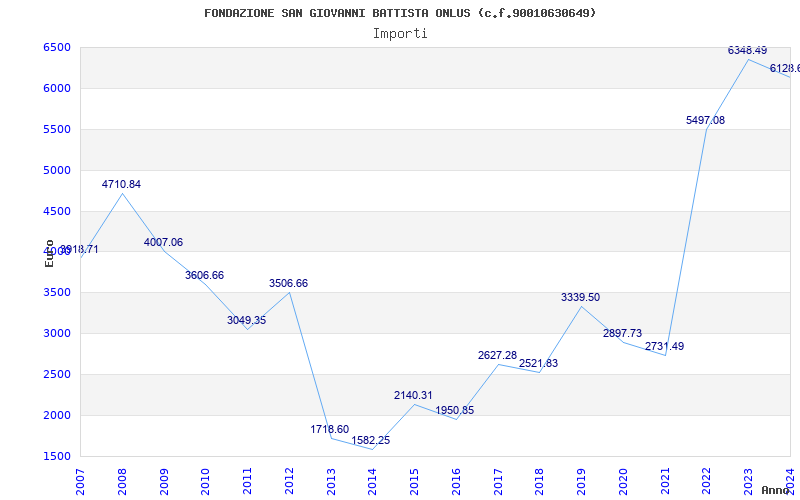Select the 3339.50 data label for 2019

click(x=580, y=298)
